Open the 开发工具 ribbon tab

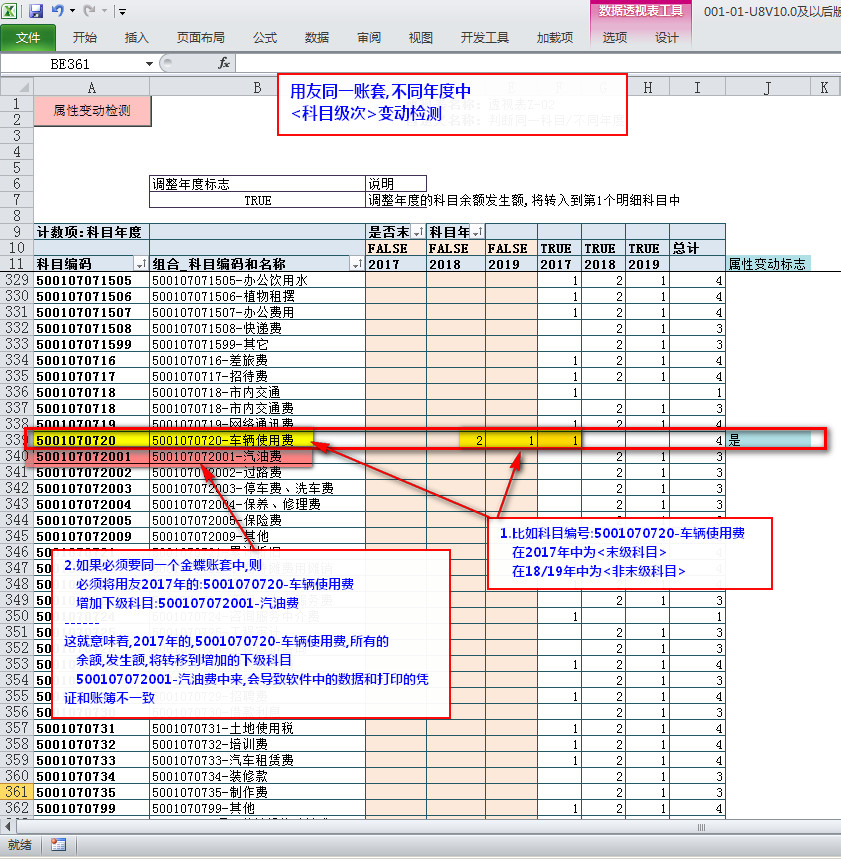[x=484, y=38]
